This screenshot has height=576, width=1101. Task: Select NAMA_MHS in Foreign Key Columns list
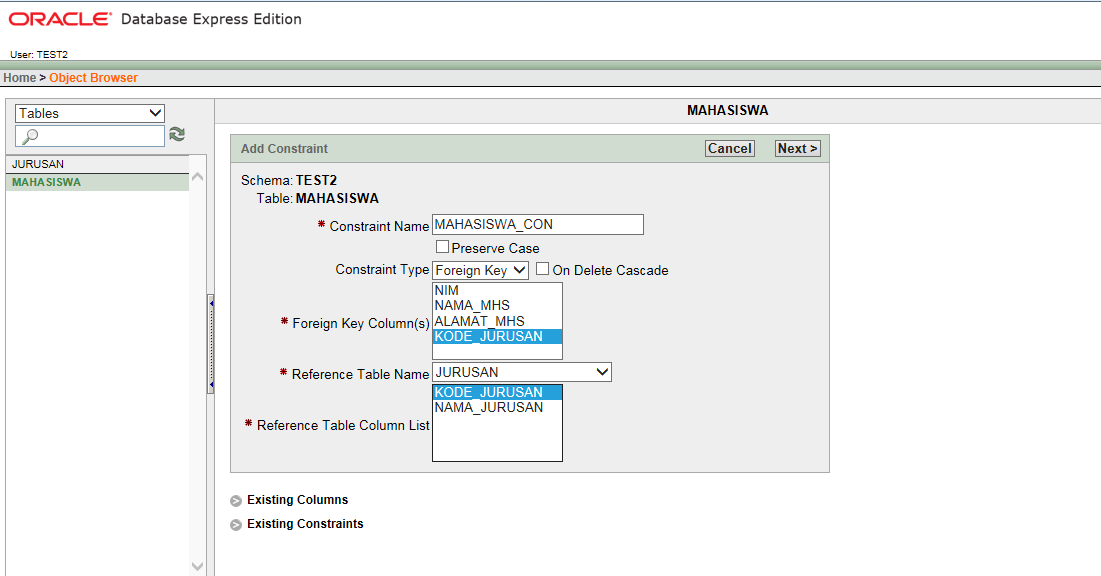[x=497, y=306]
